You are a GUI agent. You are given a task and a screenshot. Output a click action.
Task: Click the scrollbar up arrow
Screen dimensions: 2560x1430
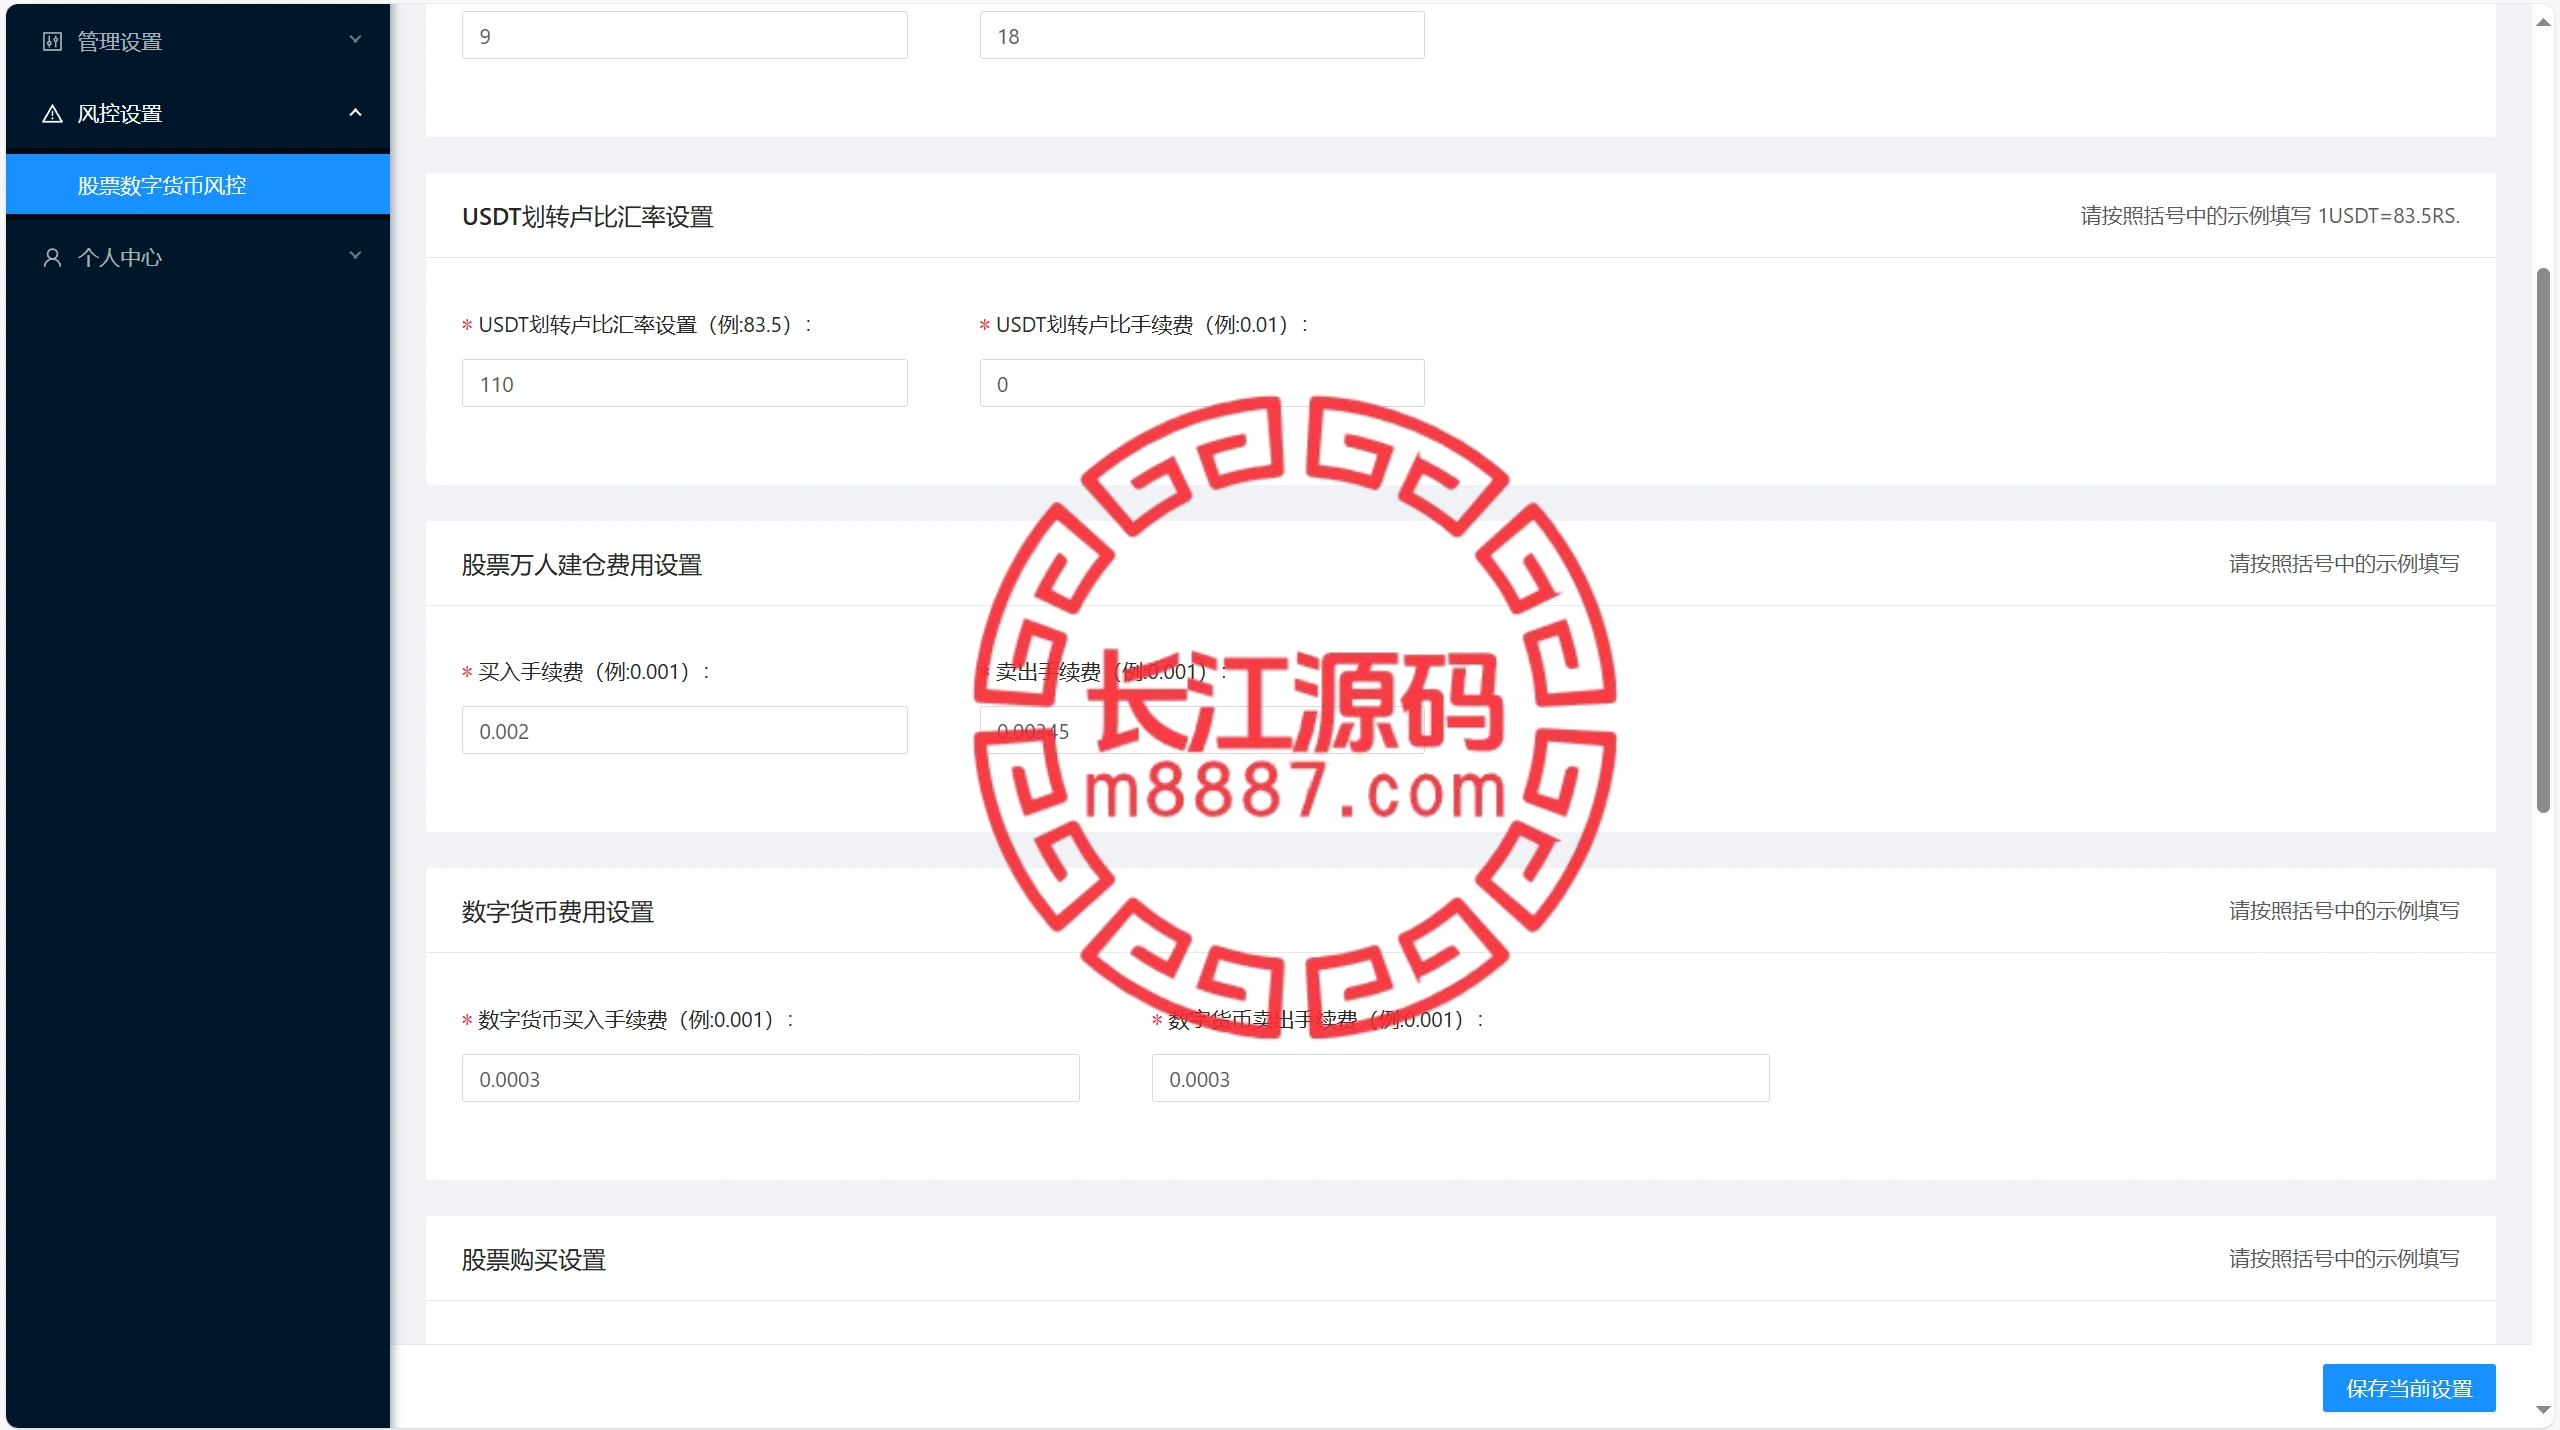pos(2543,22)
